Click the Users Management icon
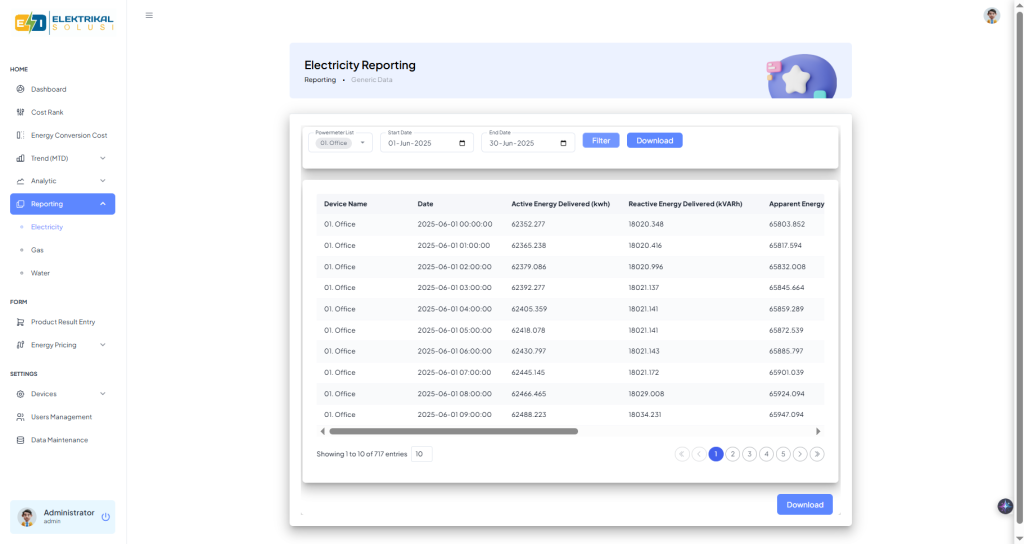 click(20, 417)
